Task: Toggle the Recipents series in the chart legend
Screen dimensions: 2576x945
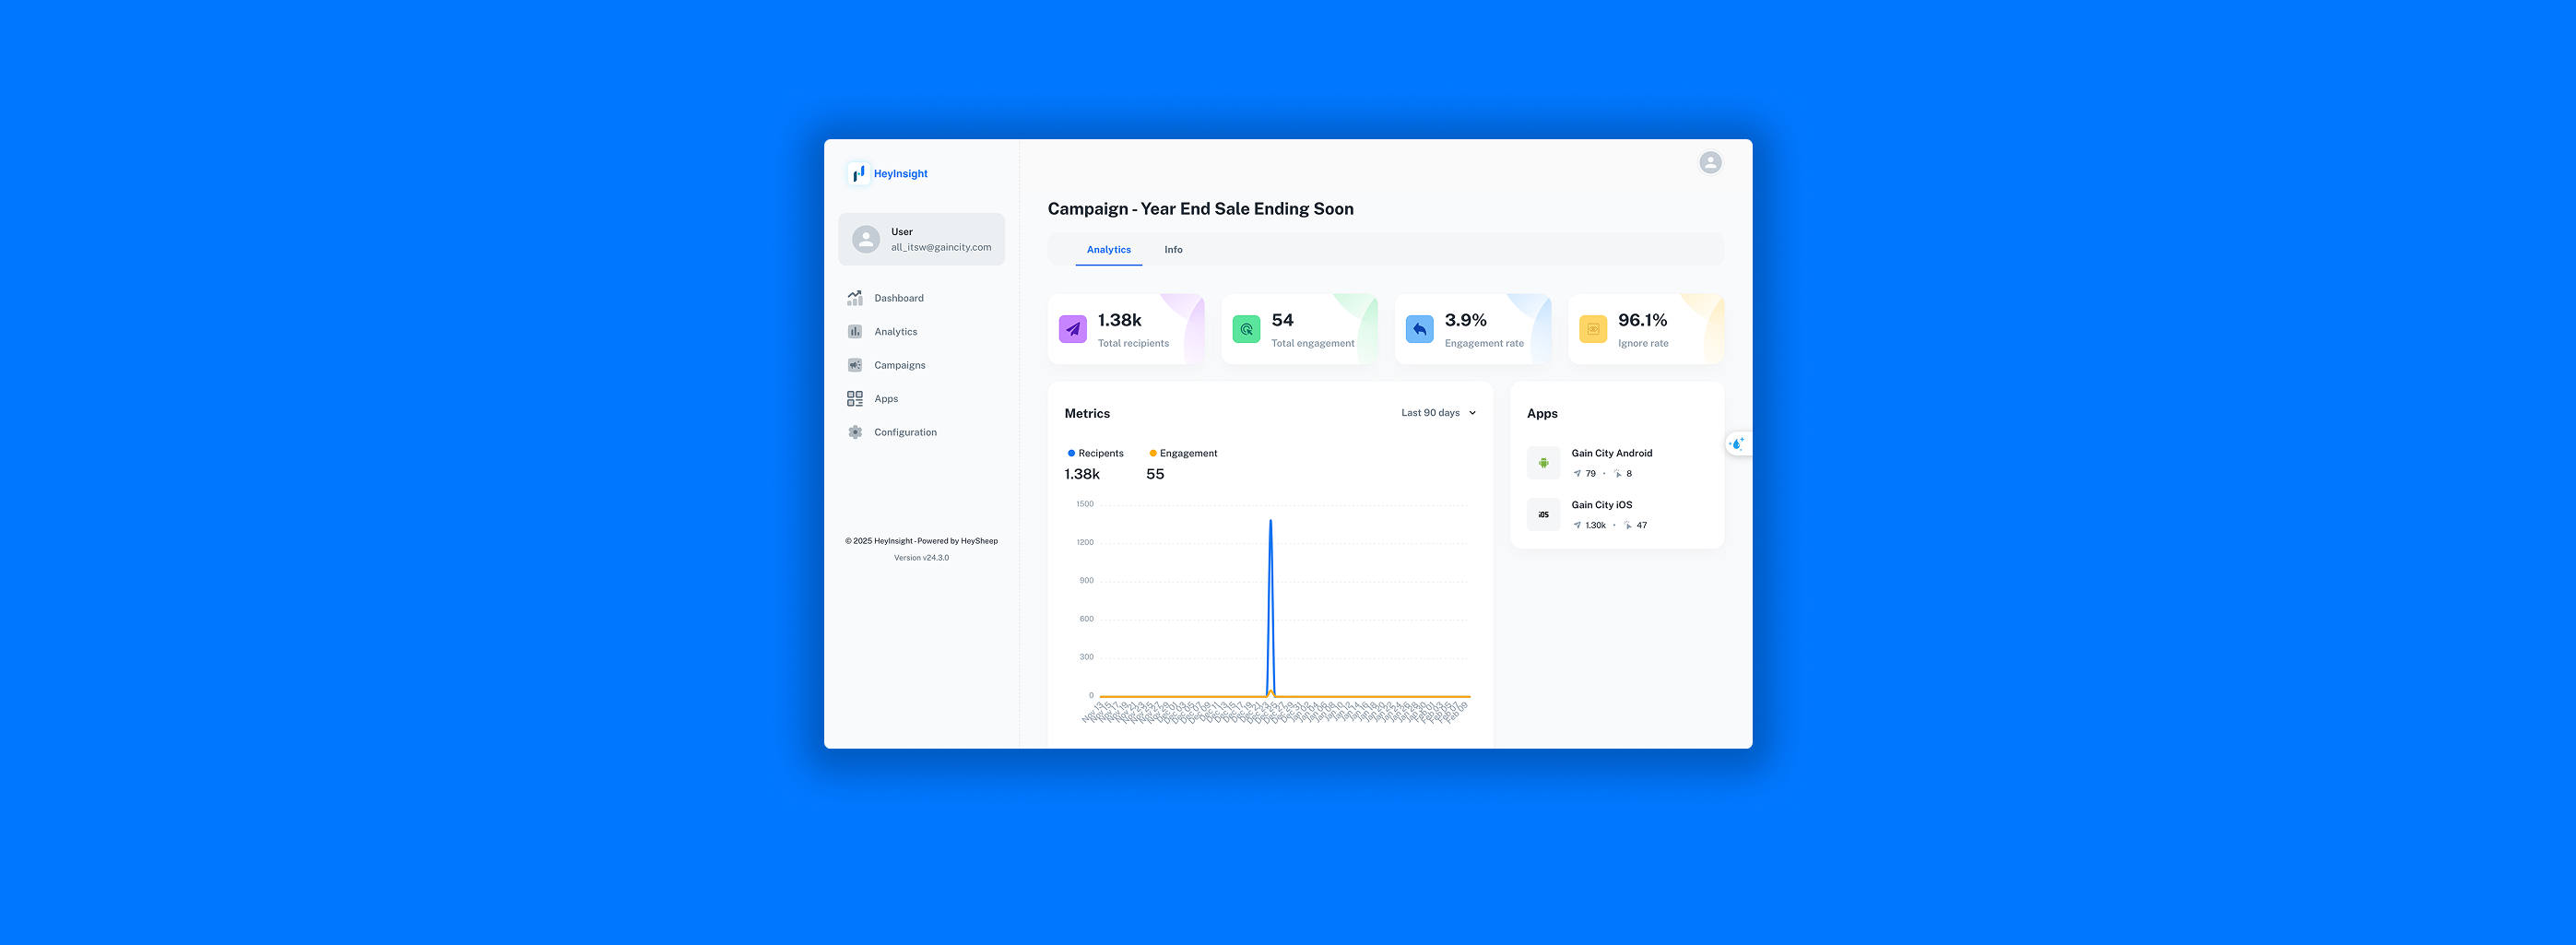Action: tap(1095, 453)
